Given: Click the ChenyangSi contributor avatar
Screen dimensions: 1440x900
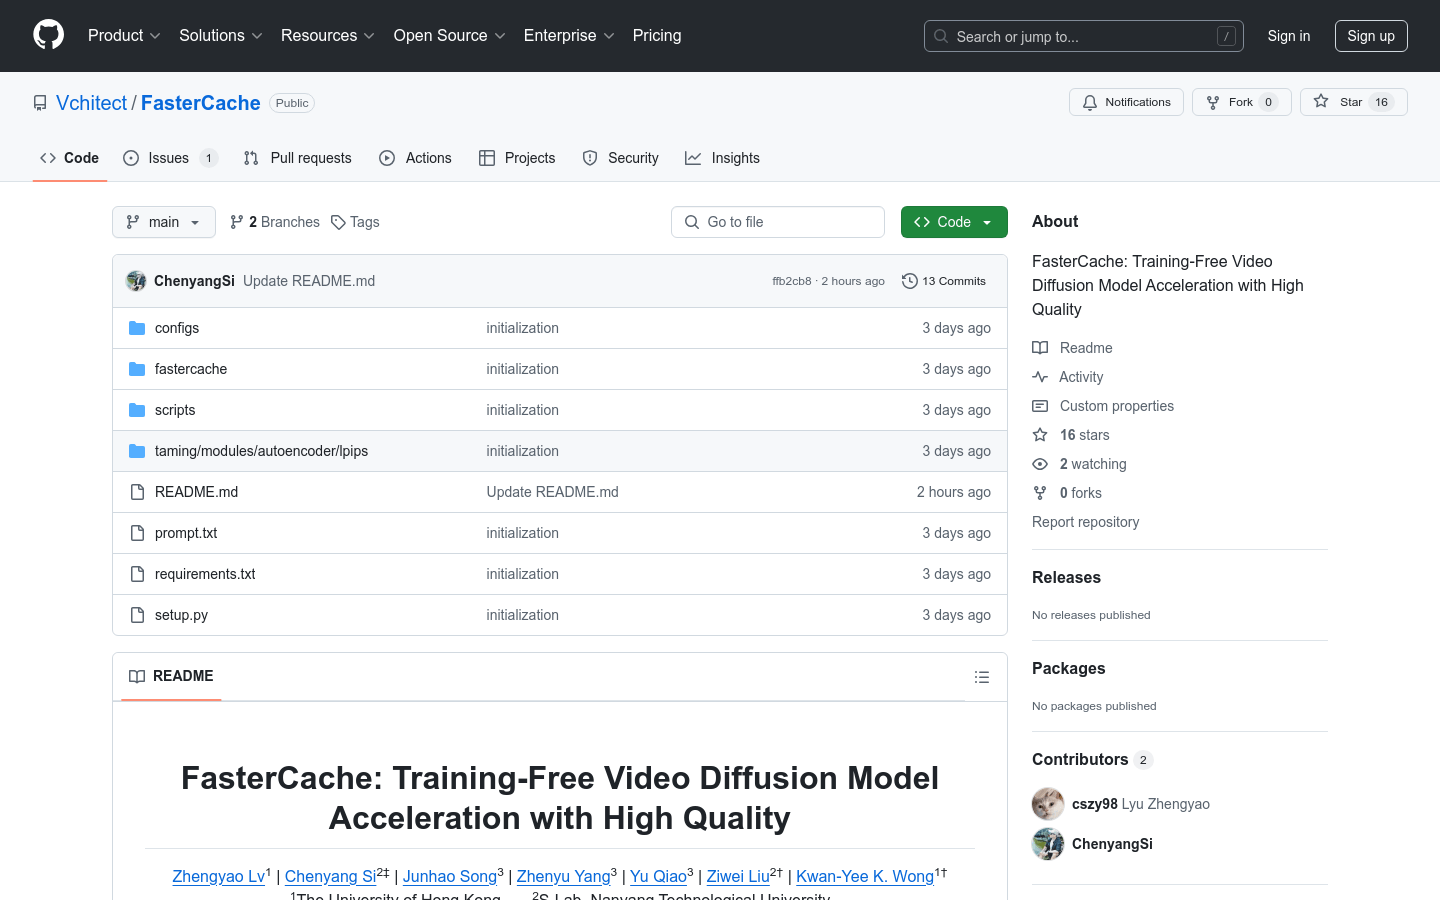Looking at the screenshot, I should pyautogui.click(x=1048, y=844).
